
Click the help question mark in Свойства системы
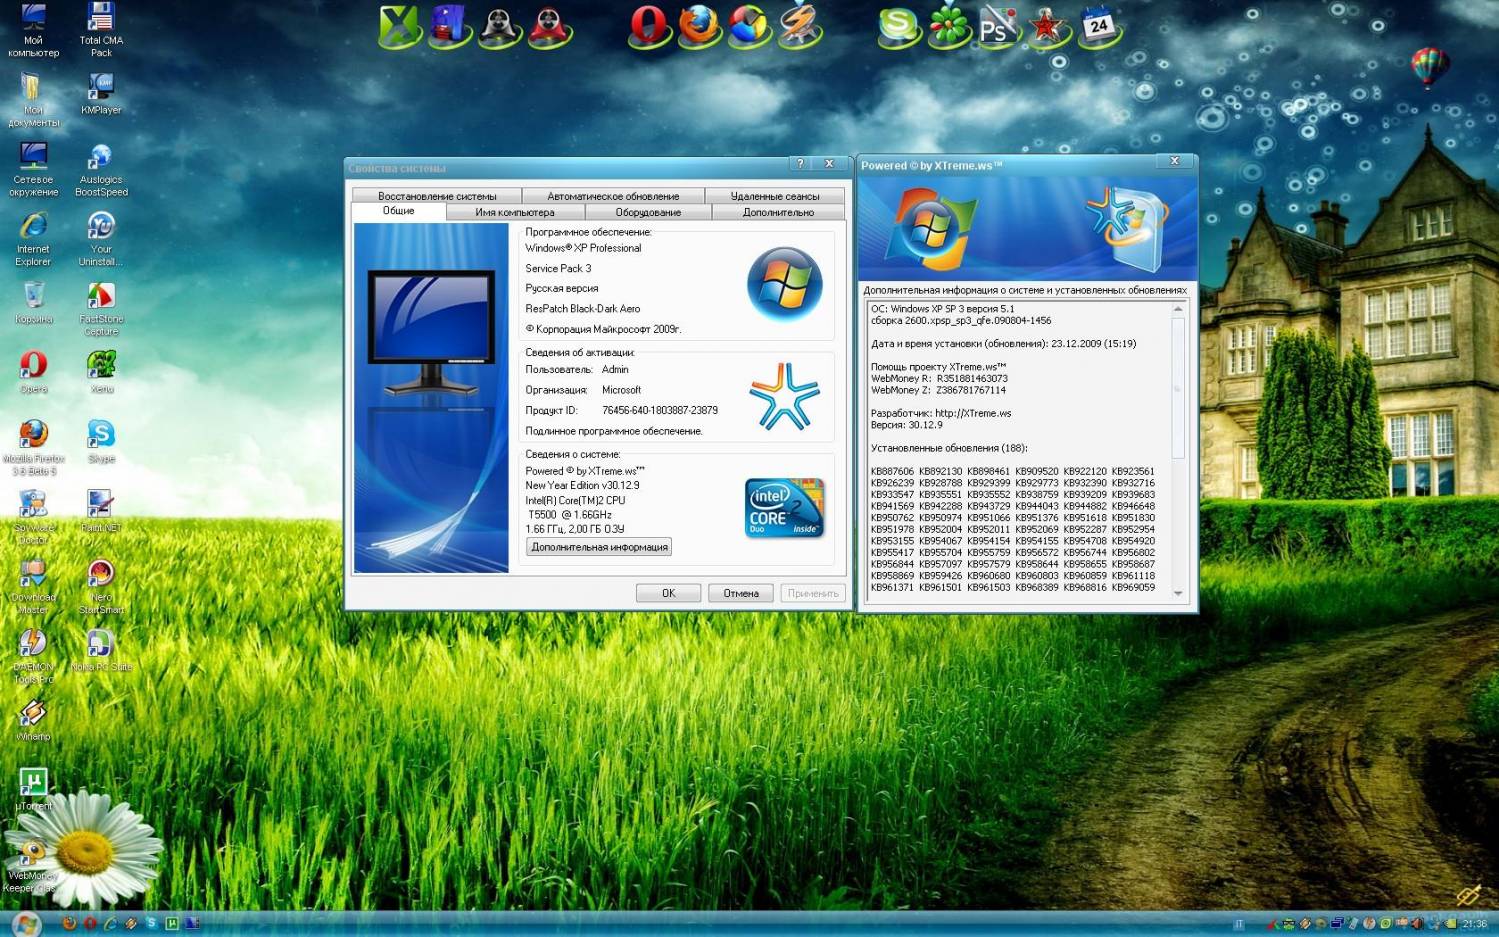(800, 164)
